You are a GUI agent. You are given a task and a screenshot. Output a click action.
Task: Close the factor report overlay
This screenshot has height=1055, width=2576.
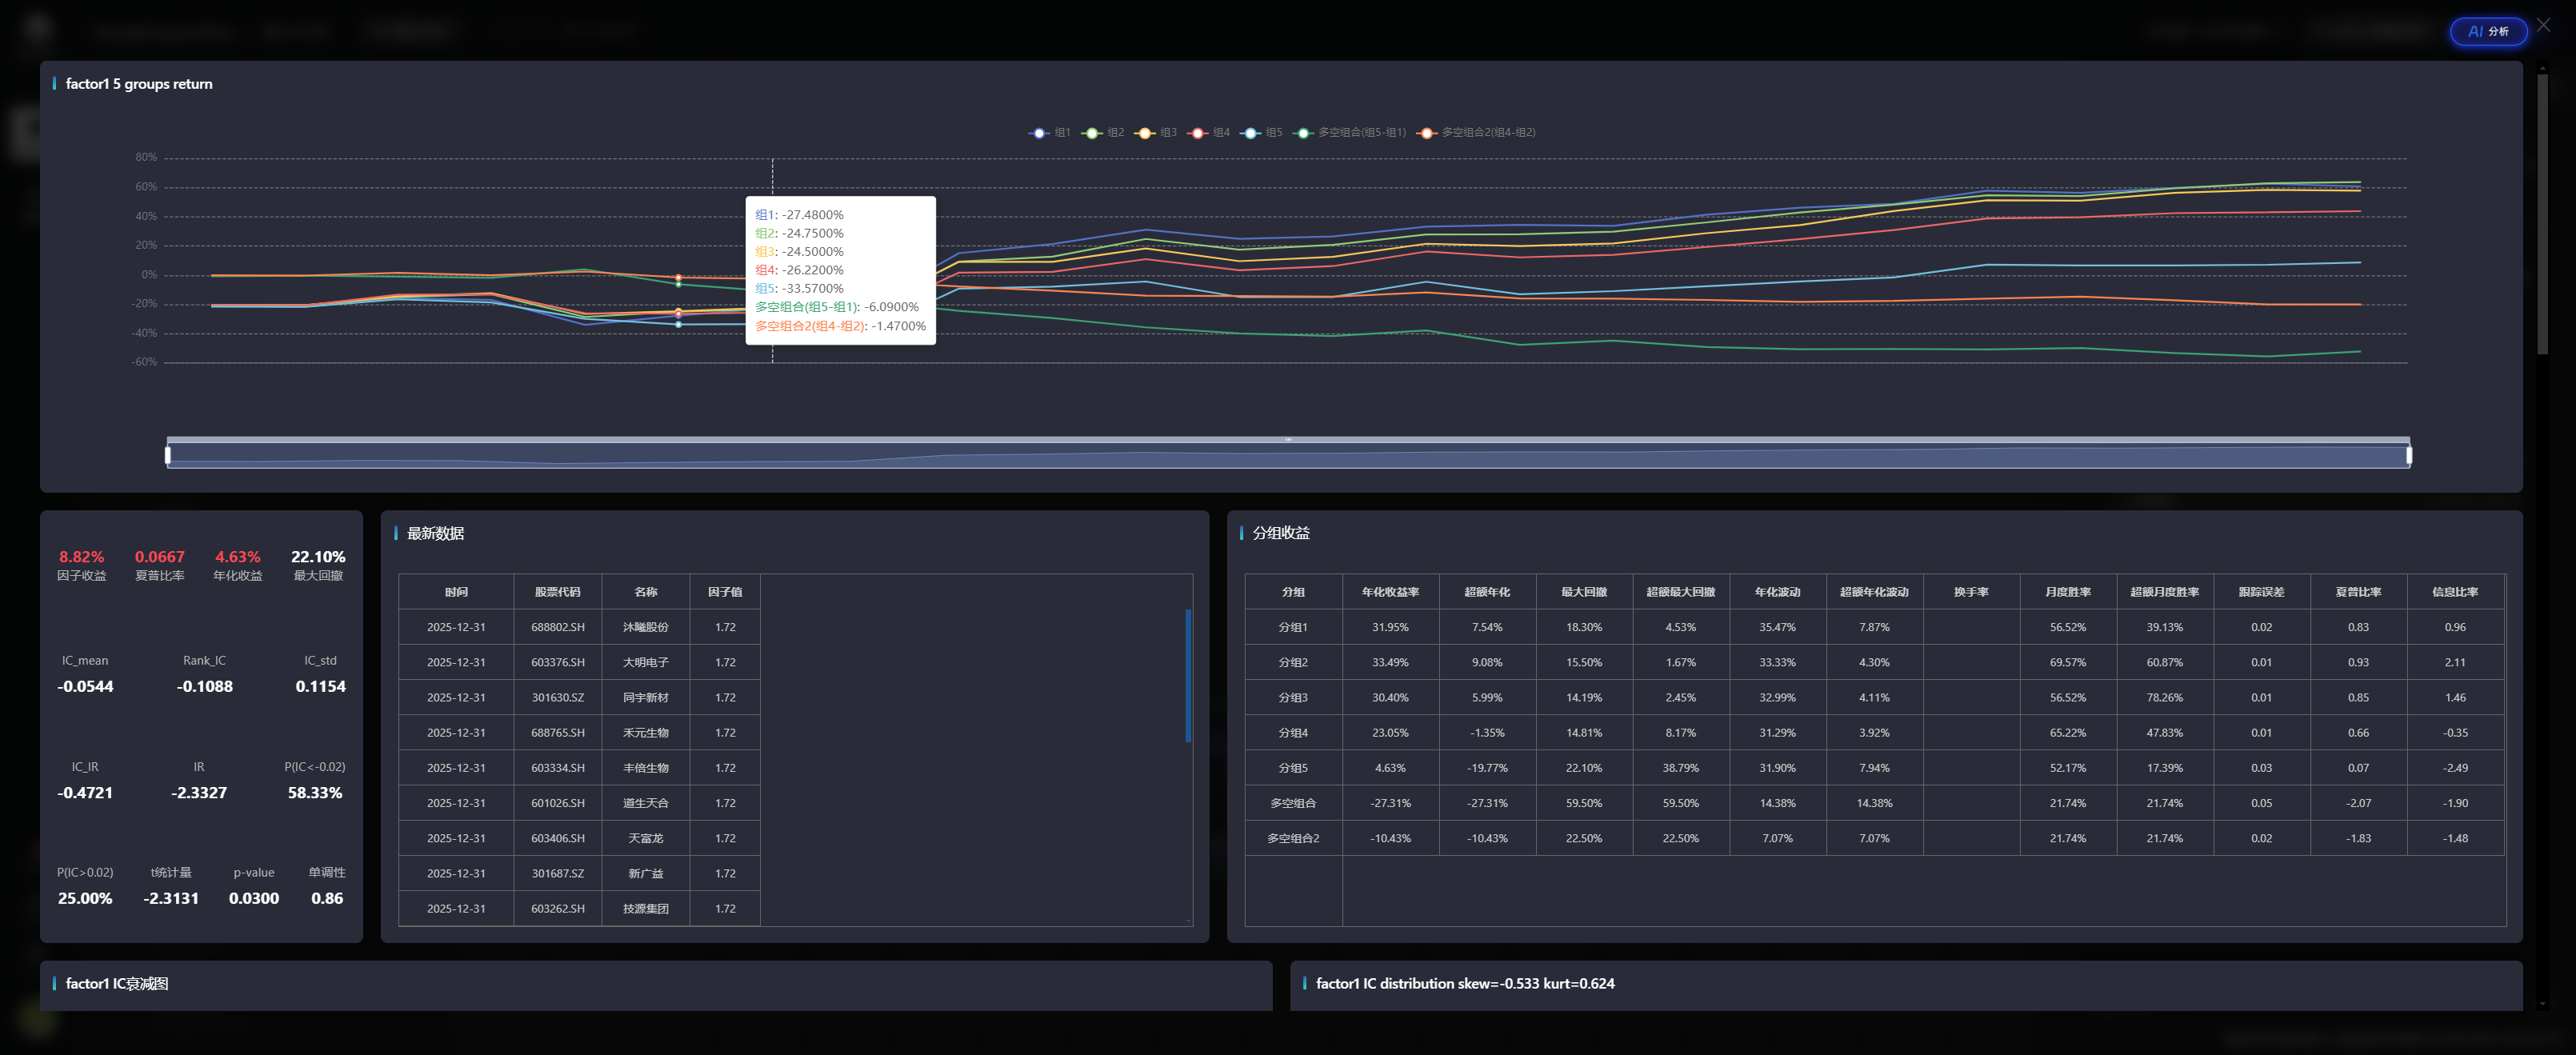tap(2543, 25)
